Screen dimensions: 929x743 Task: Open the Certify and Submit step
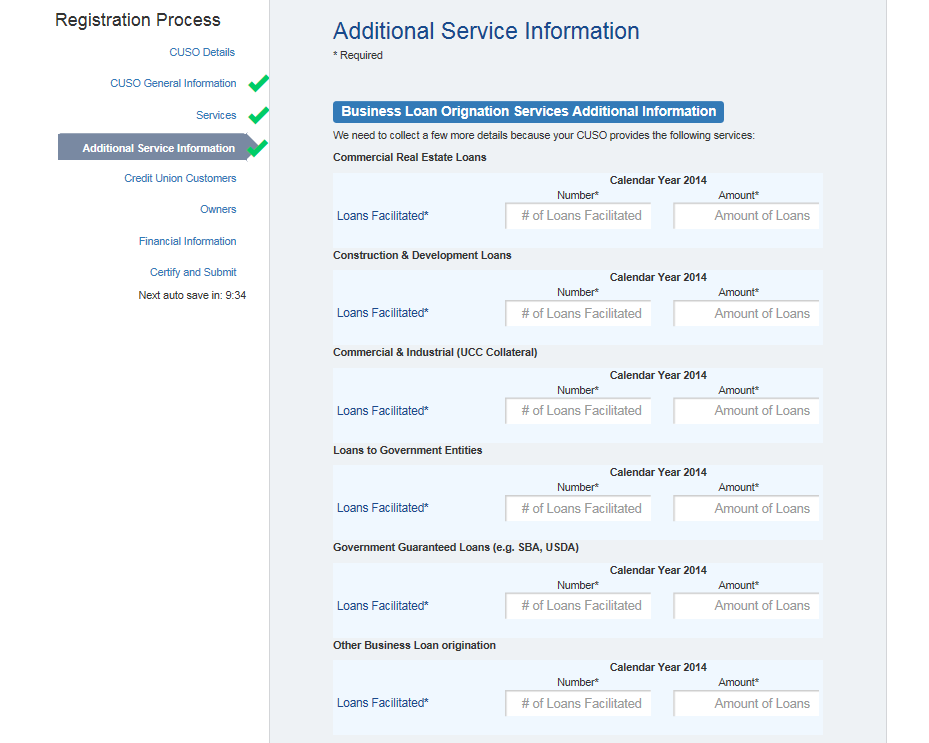(x=193, y=272)
